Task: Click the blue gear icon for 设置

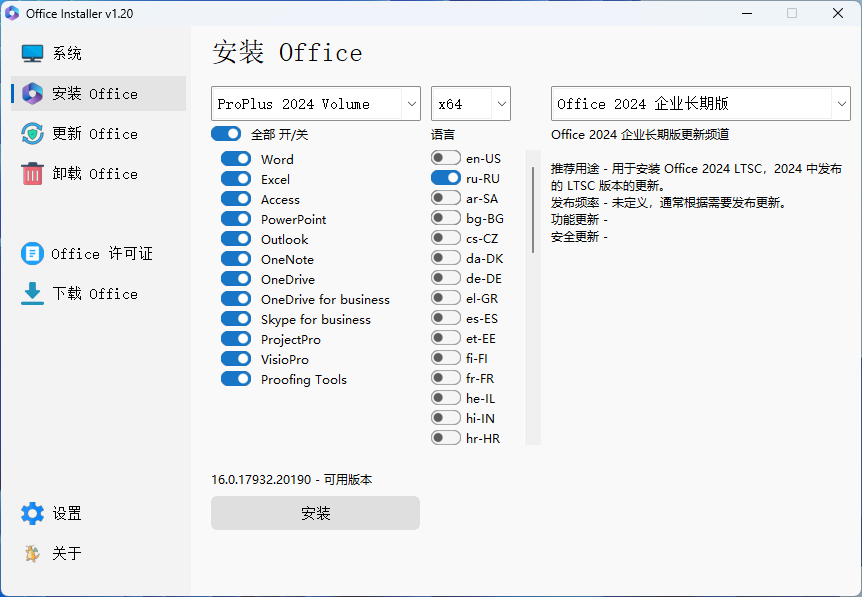Action: click(32, 513)
